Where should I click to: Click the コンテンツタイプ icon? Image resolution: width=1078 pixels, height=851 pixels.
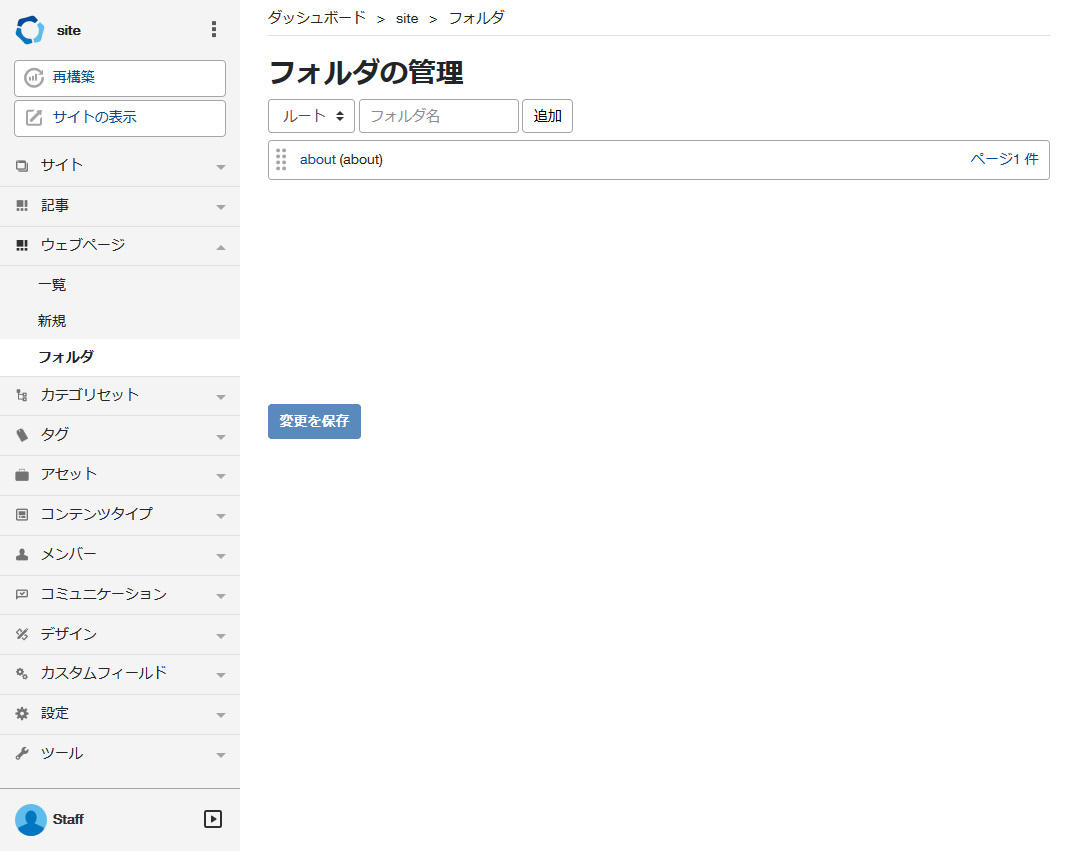[22, 515]
